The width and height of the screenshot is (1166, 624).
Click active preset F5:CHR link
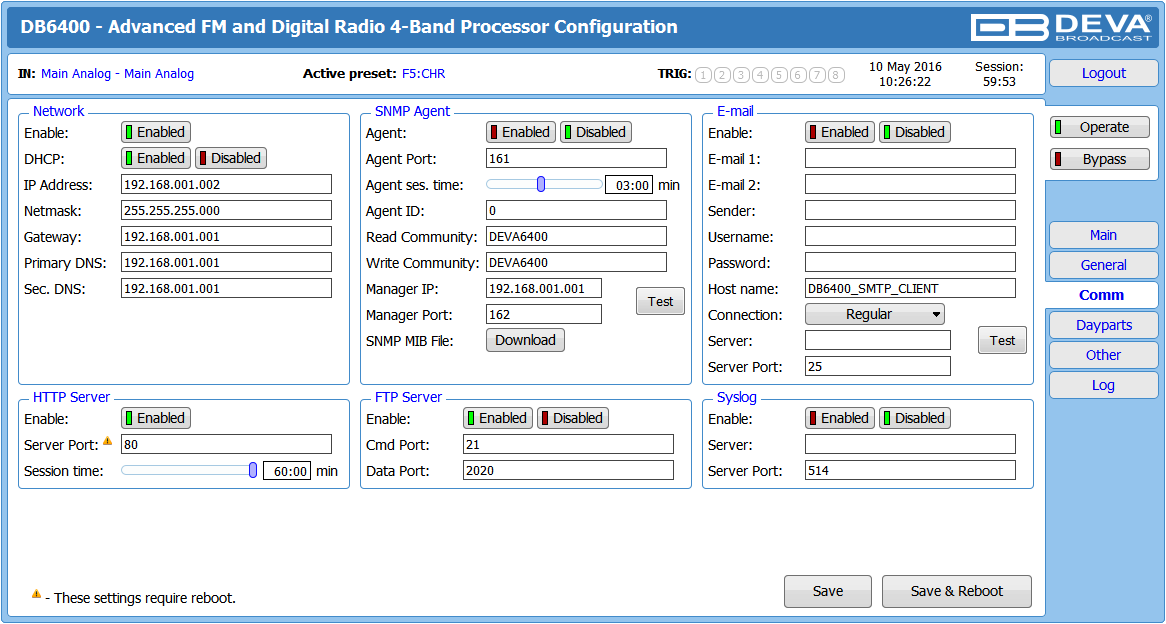(424, 74)
